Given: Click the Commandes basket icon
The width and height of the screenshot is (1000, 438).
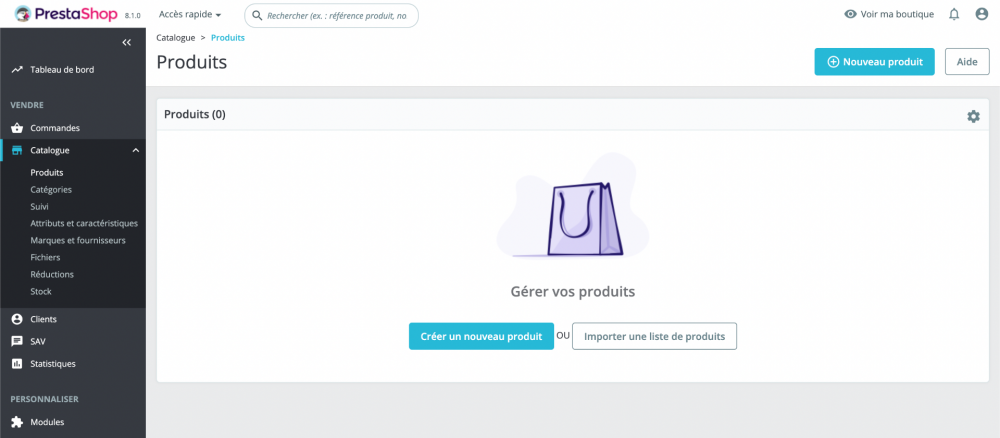Looking at the screenshot, I should pos(17,128).
